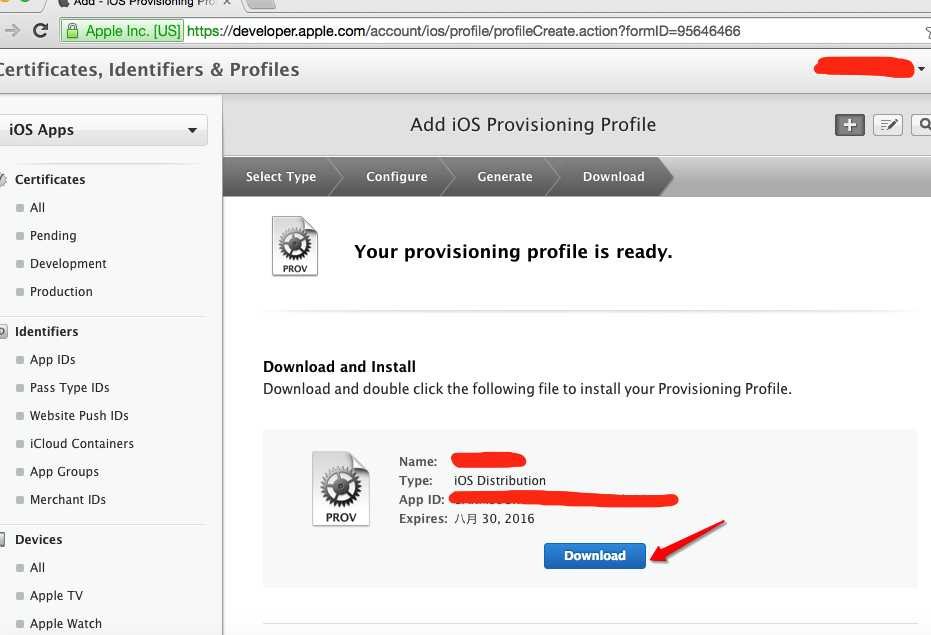Click the browser forward arrow
Image resolution: width=931 pixels, height=635 pixels.
point(12,31)
